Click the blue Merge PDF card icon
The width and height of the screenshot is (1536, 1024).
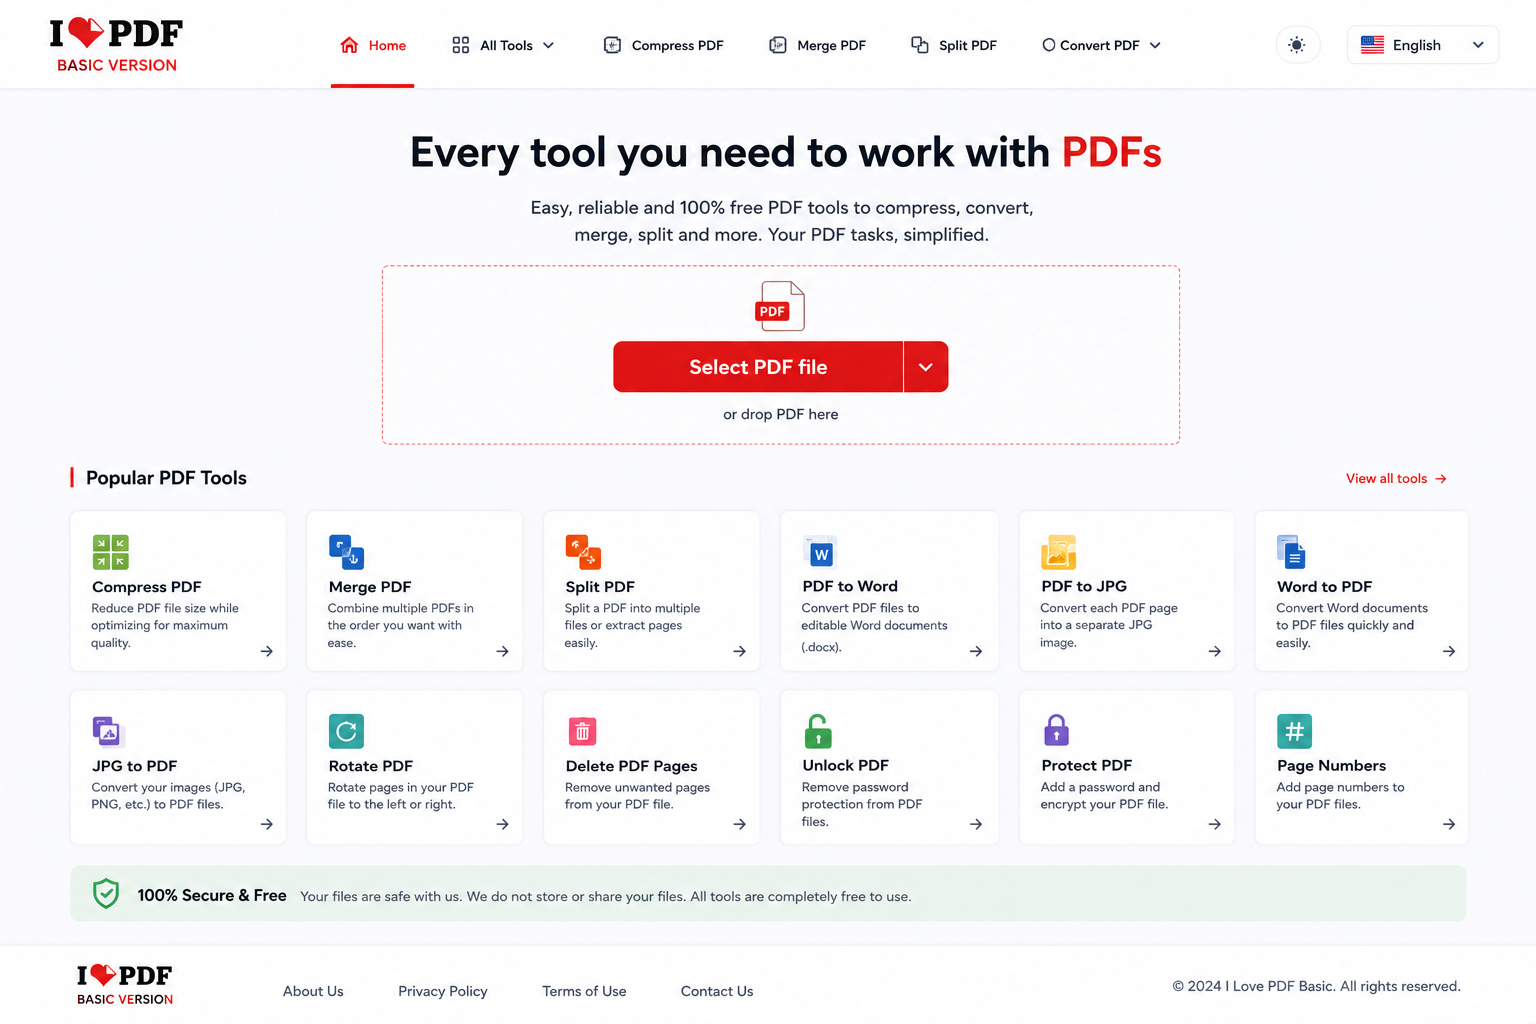[347, 552]
